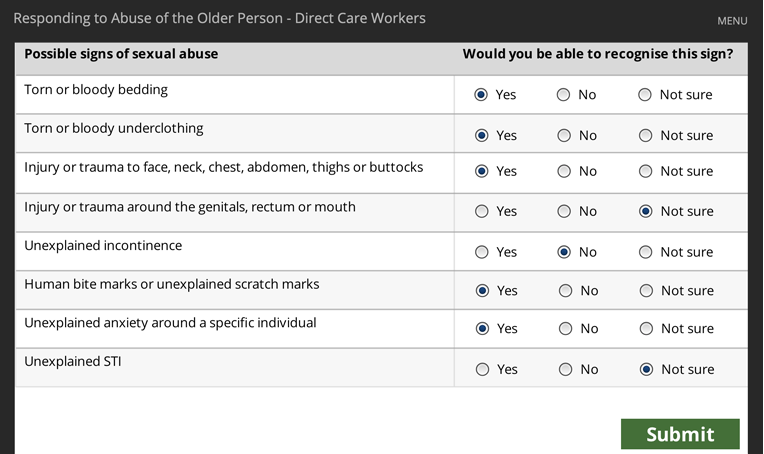Pick Not sure for Torn or bloody underclothing

pos(645,135)
